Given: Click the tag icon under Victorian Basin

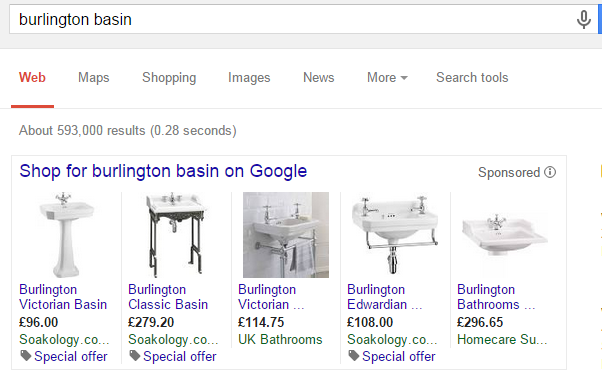Looking at the screenshot, I should coord(26,356).
